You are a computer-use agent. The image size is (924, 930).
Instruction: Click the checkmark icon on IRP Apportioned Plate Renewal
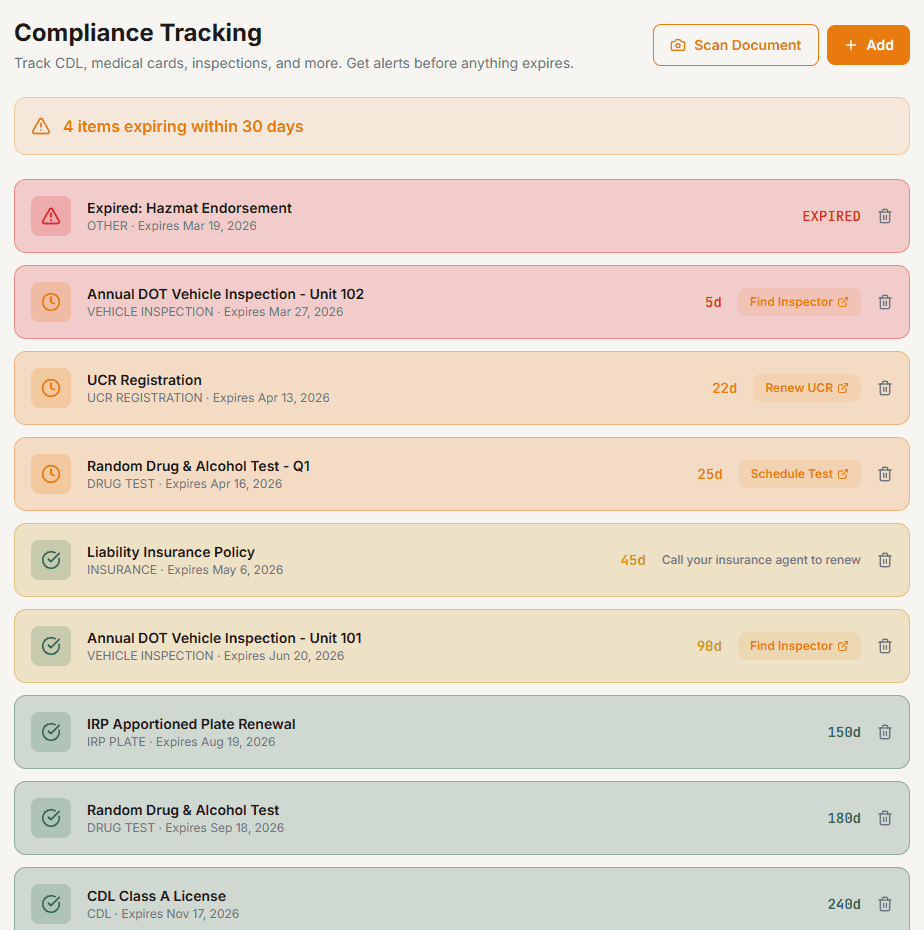pos(50,731)
